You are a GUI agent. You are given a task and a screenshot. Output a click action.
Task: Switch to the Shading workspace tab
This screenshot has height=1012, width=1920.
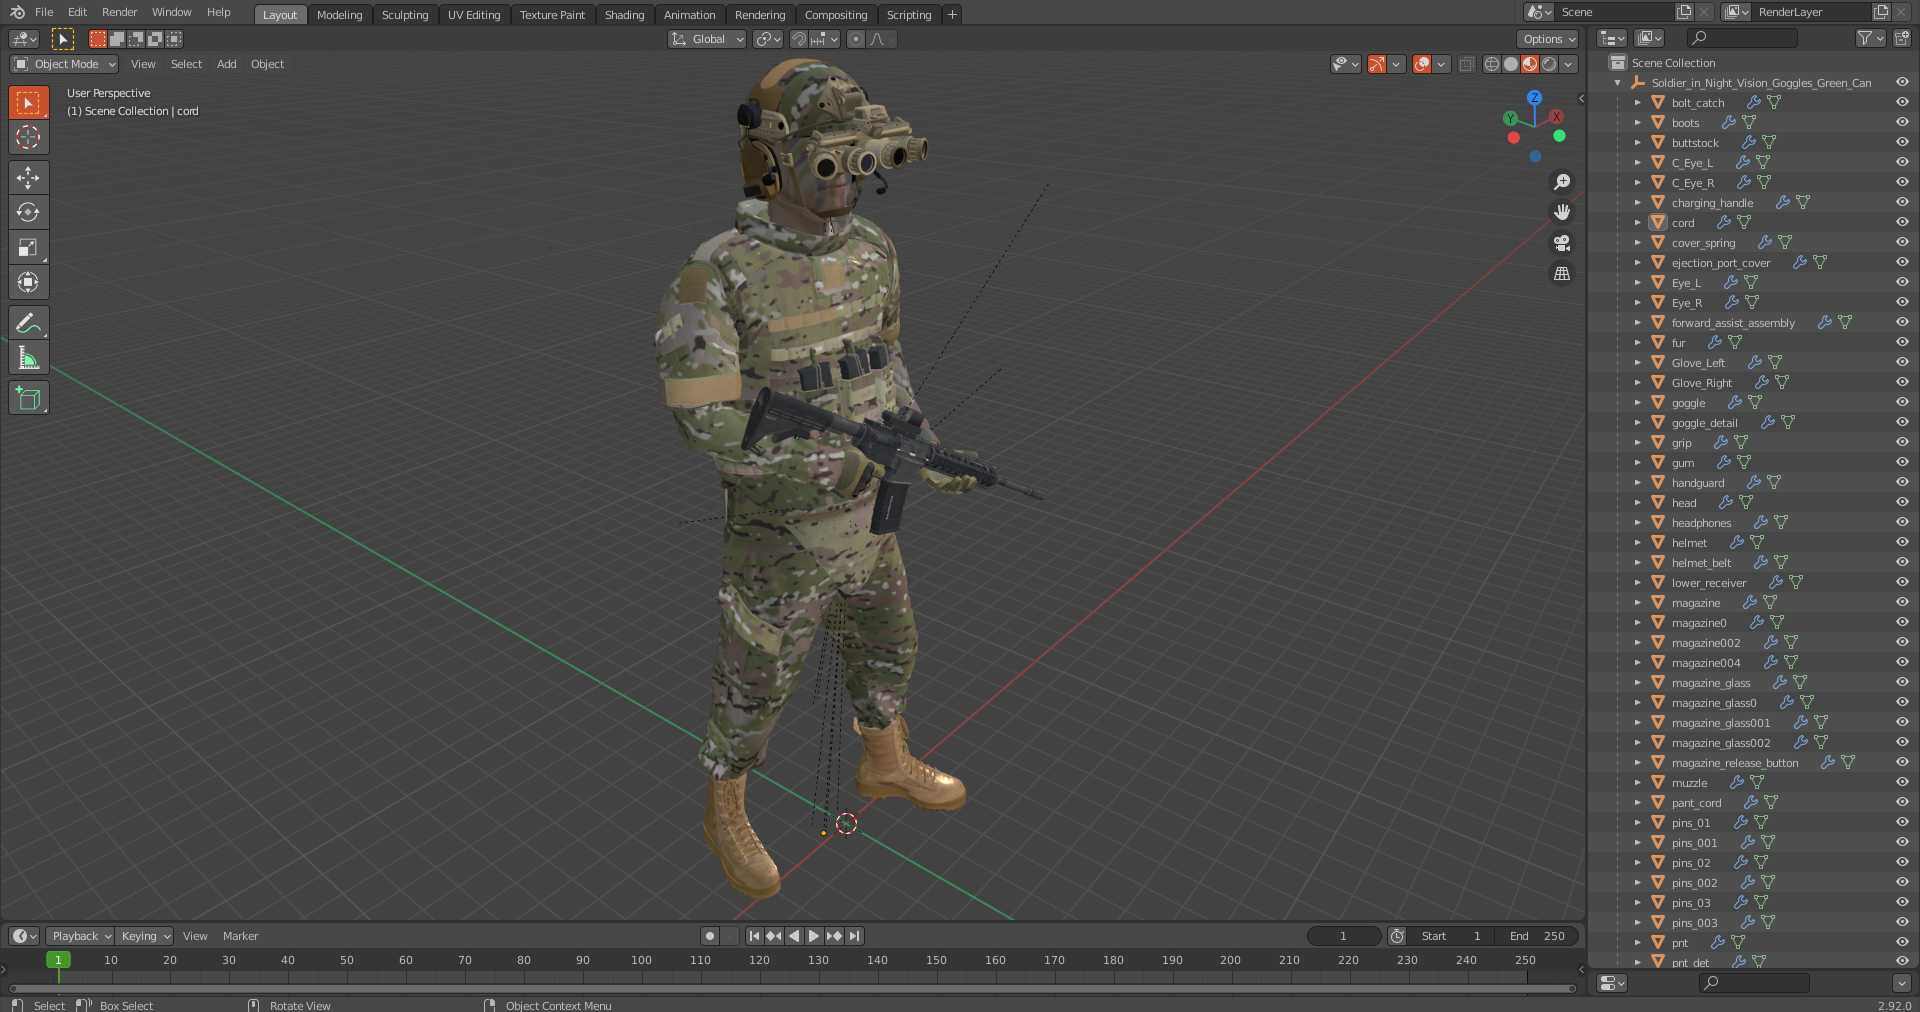(624, 15)
